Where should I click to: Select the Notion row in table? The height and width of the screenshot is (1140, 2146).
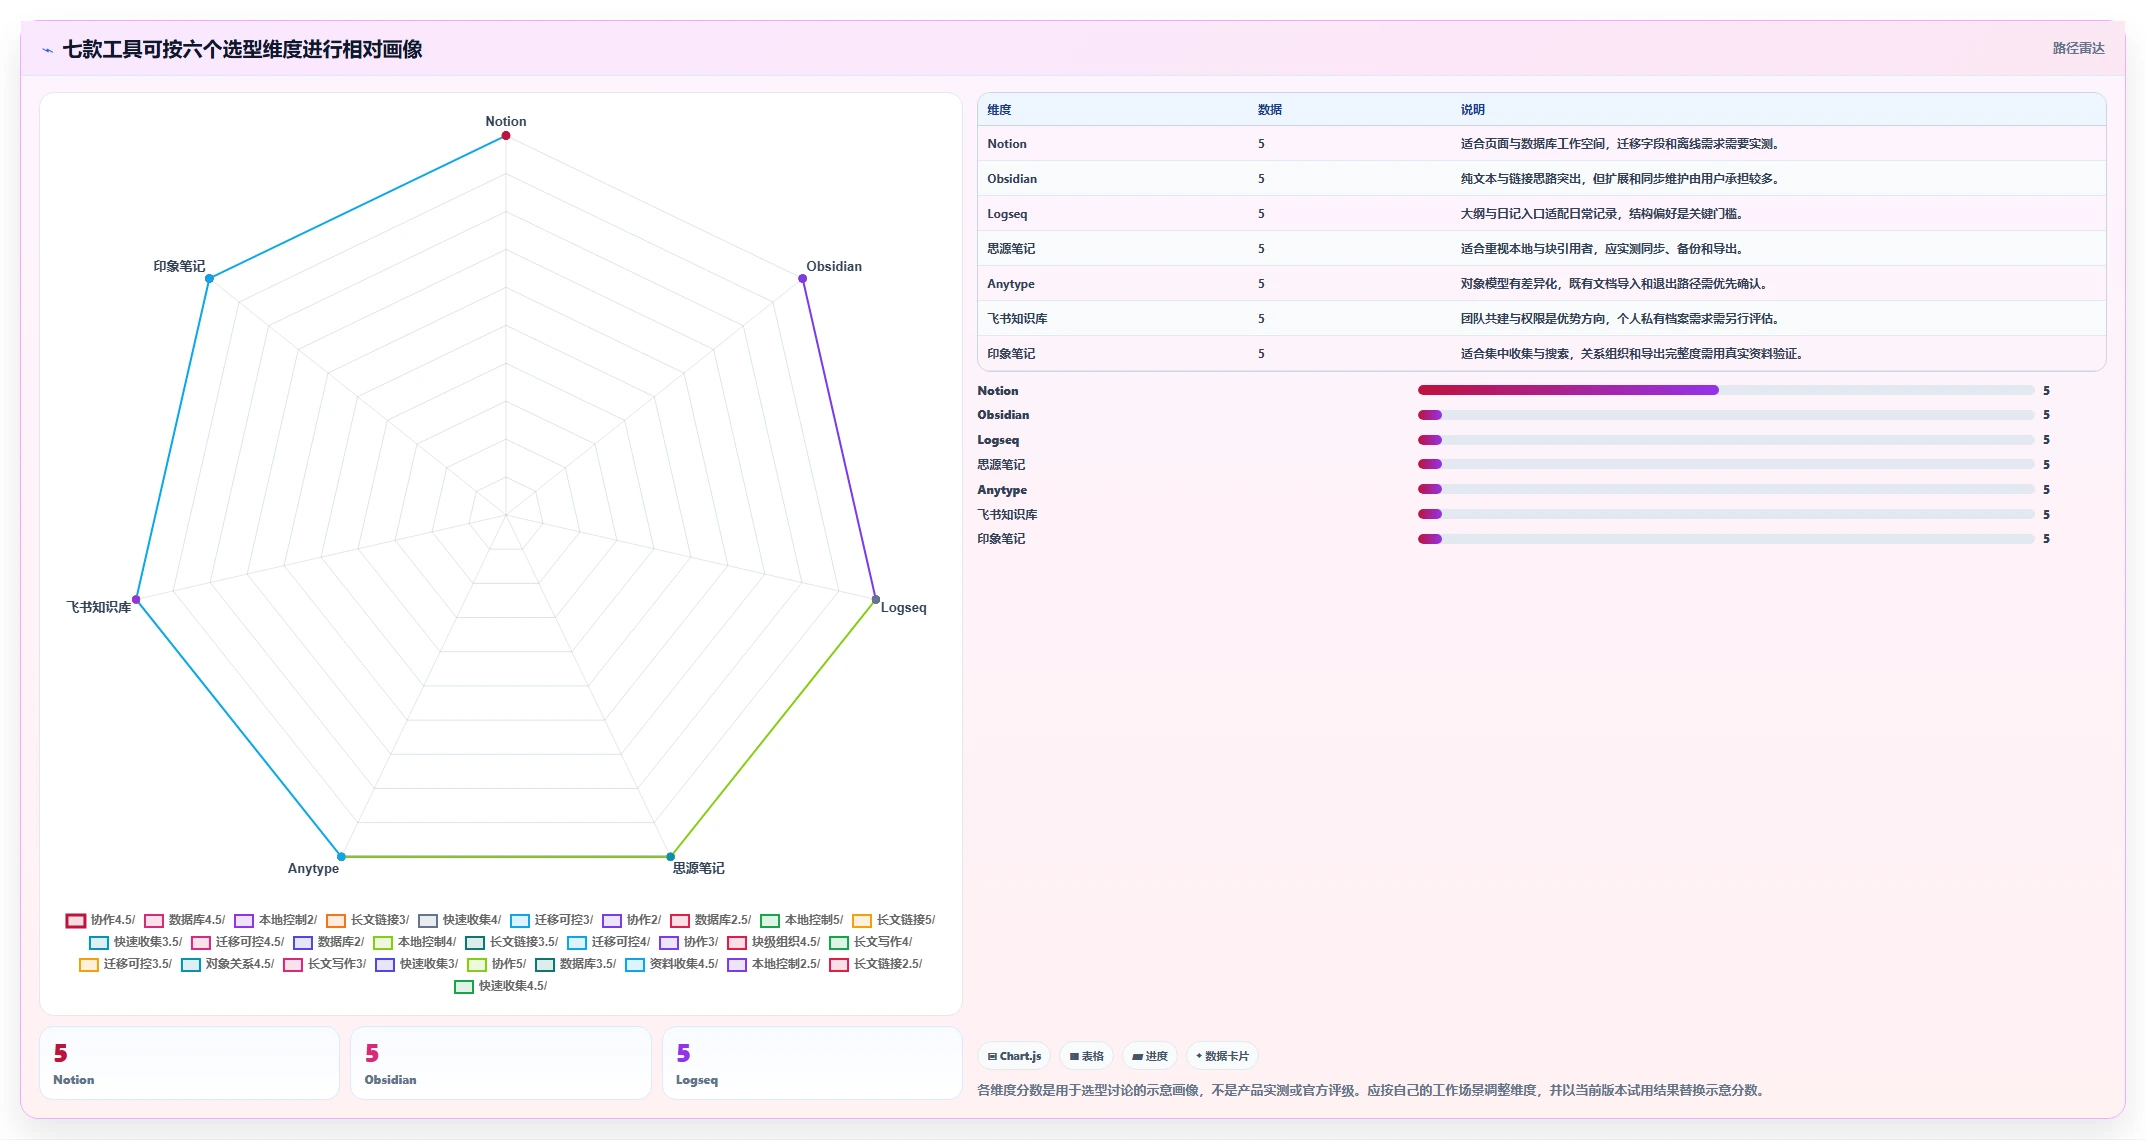1542,144
